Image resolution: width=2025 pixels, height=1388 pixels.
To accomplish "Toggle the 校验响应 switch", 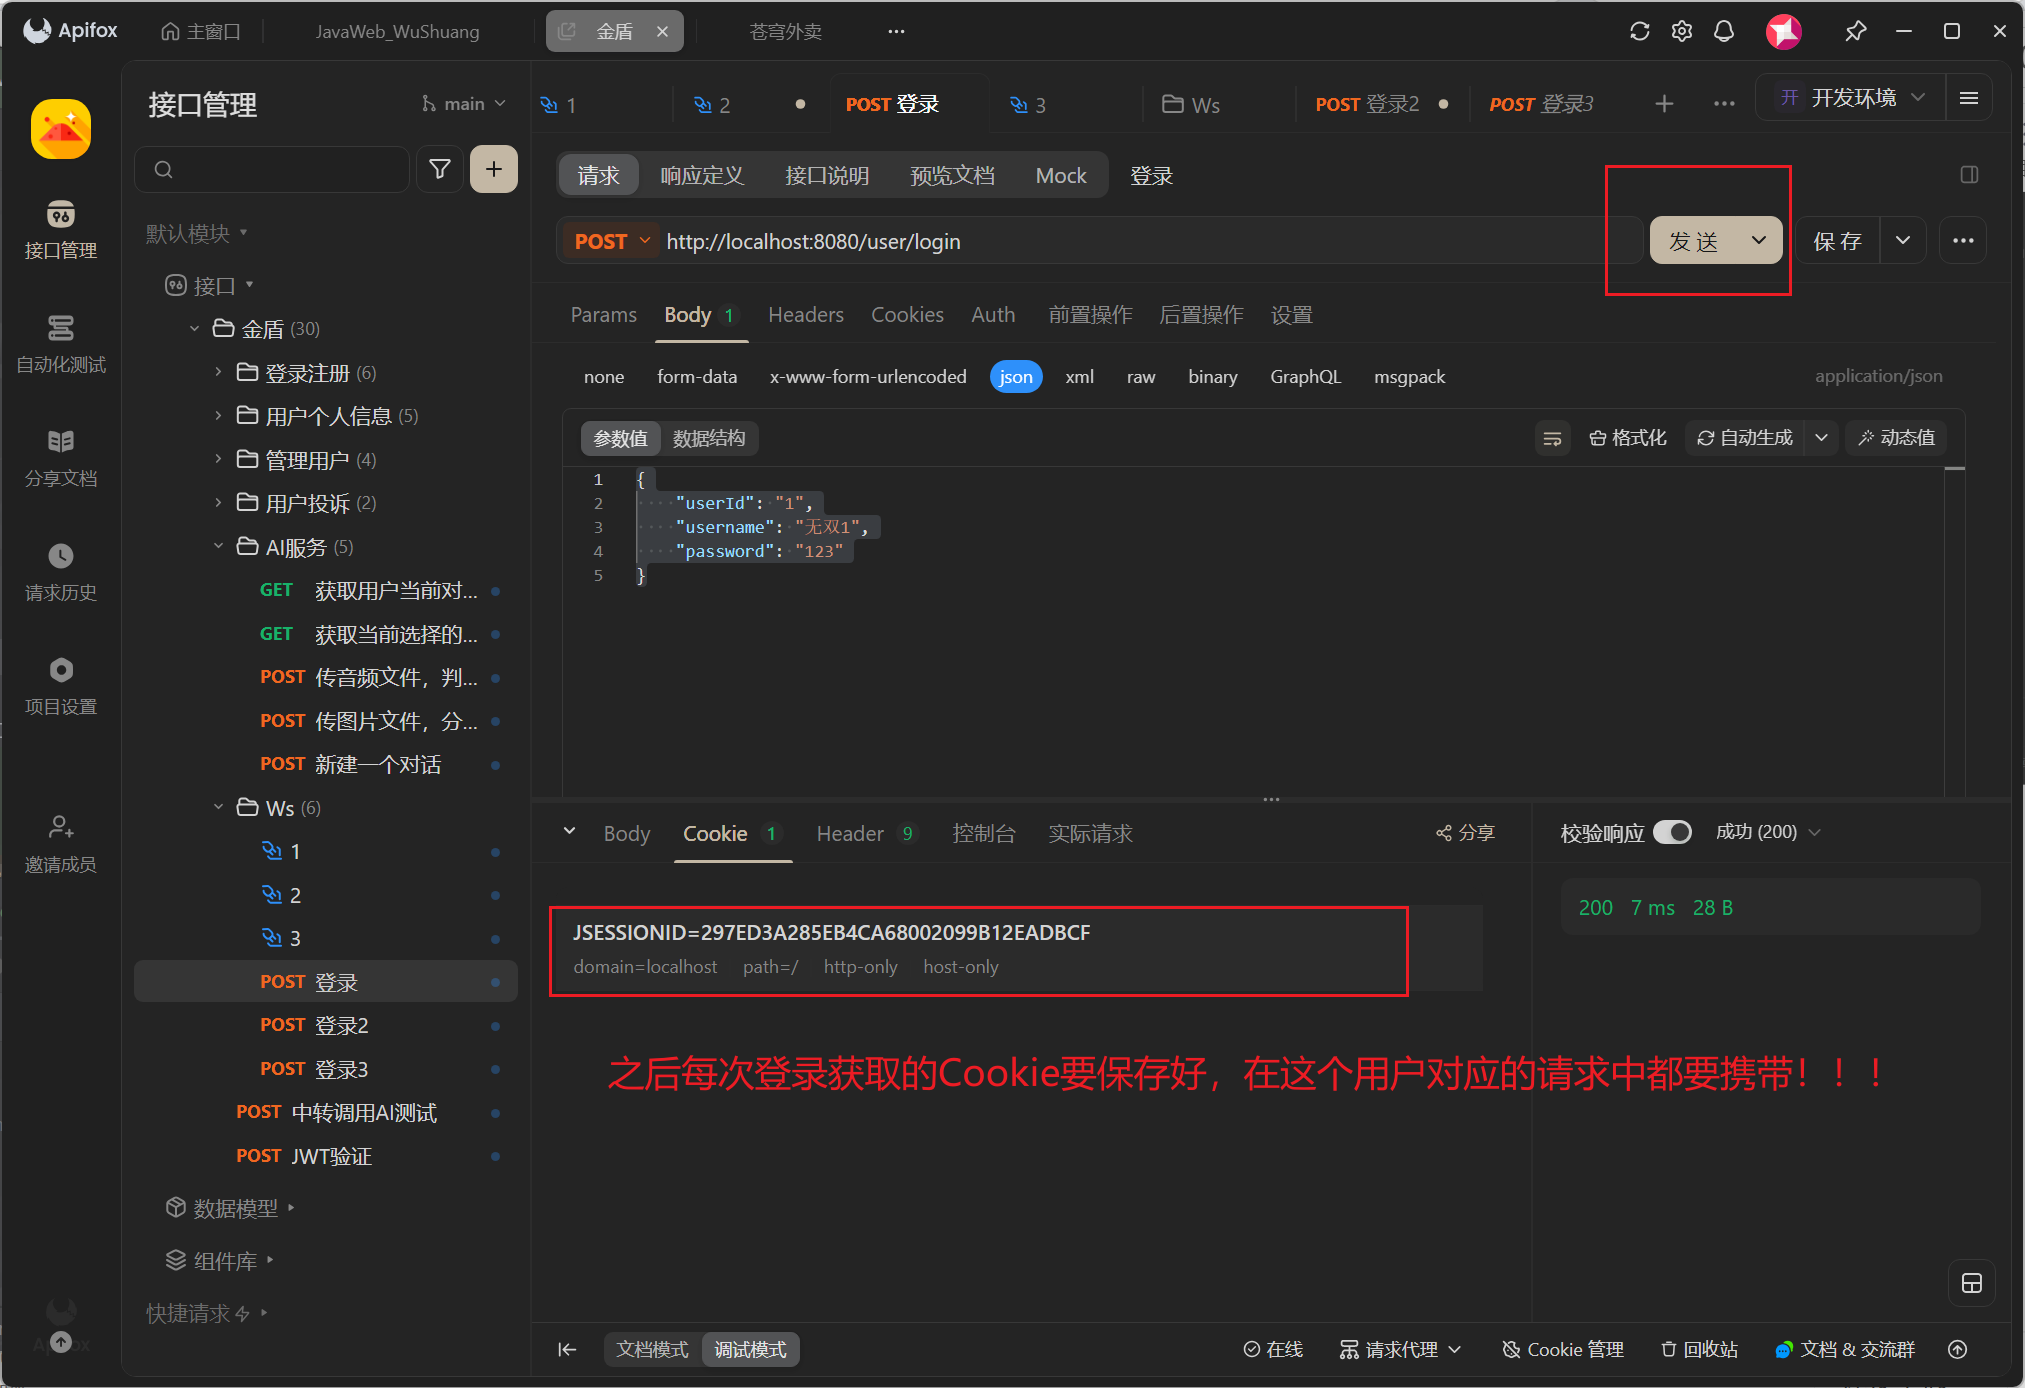I will 1672,832.
